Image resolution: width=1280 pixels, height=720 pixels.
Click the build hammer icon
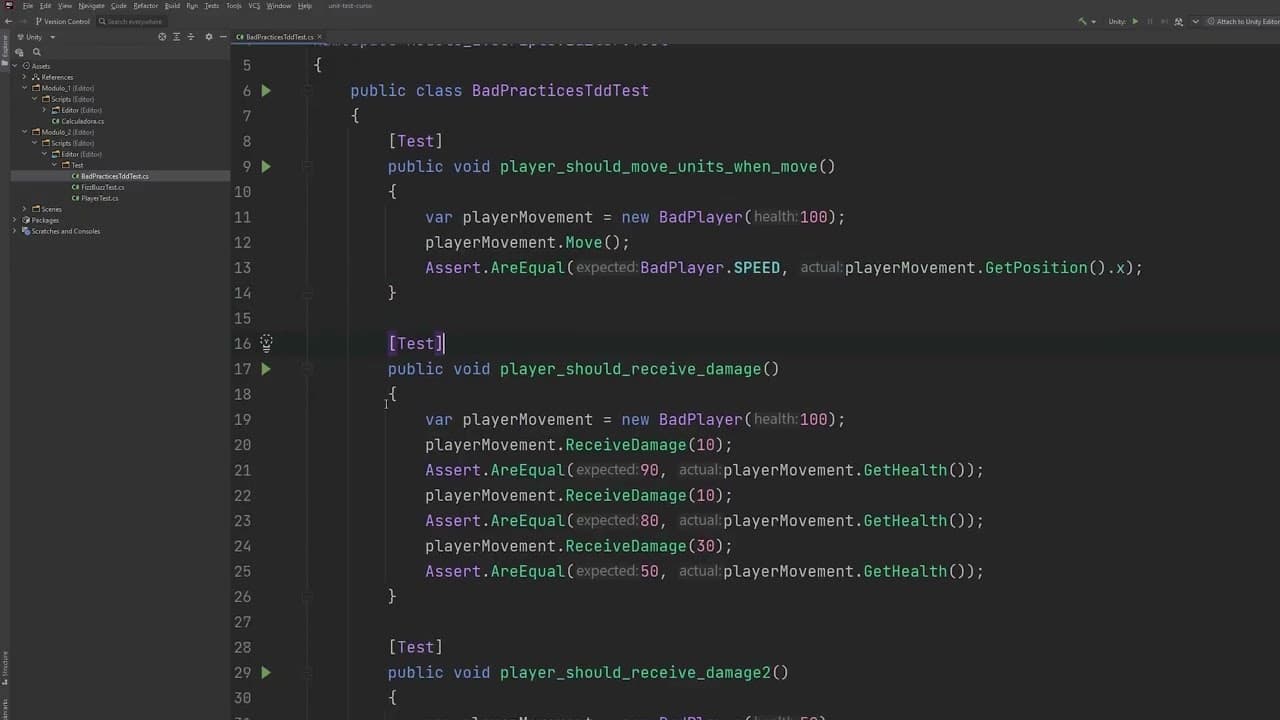click(1081, 21)
